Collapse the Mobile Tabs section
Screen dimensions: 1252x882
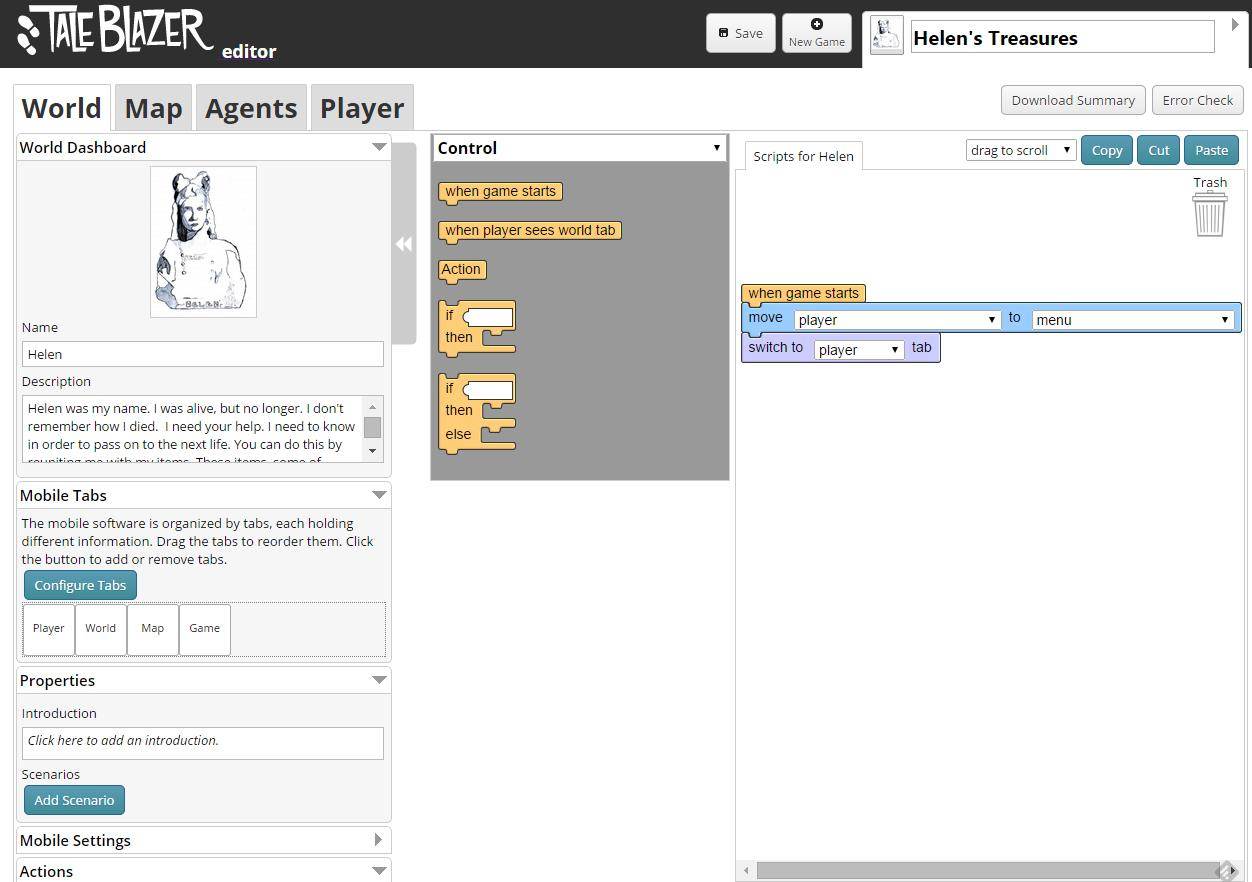coord(379,495)
